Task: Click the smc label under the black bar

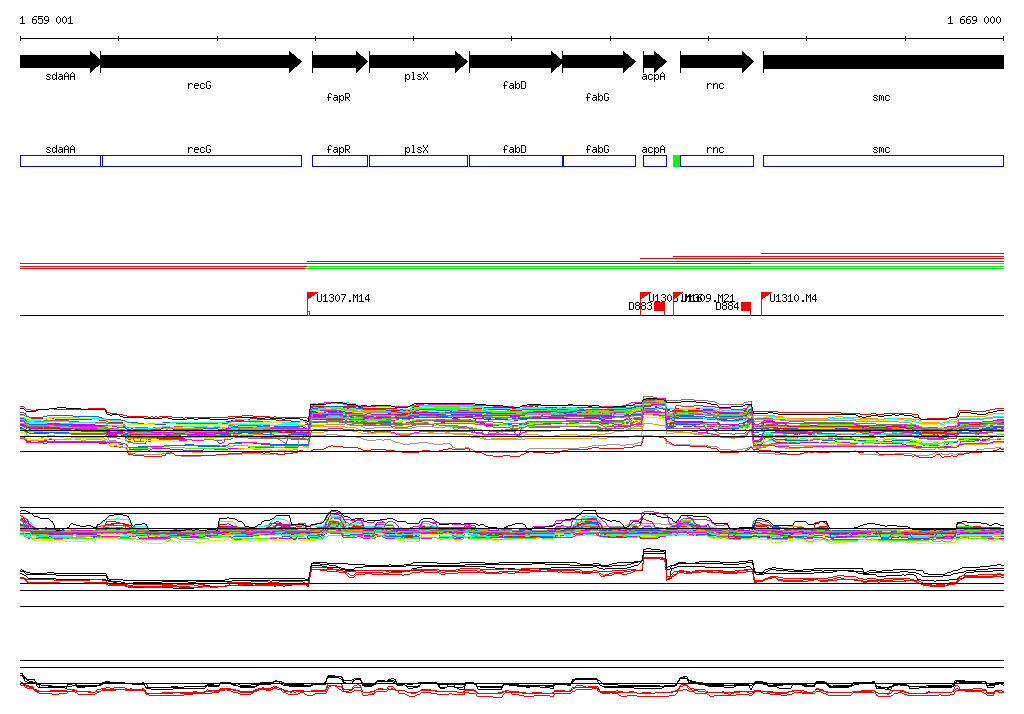Action: tap(881, 97)
